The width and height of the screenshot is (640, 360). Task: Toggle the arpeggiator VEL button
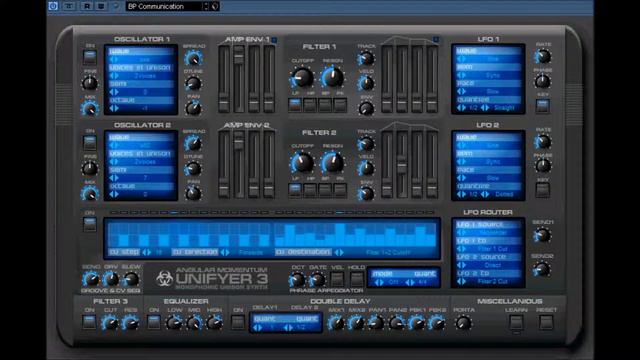pos(337,279)
